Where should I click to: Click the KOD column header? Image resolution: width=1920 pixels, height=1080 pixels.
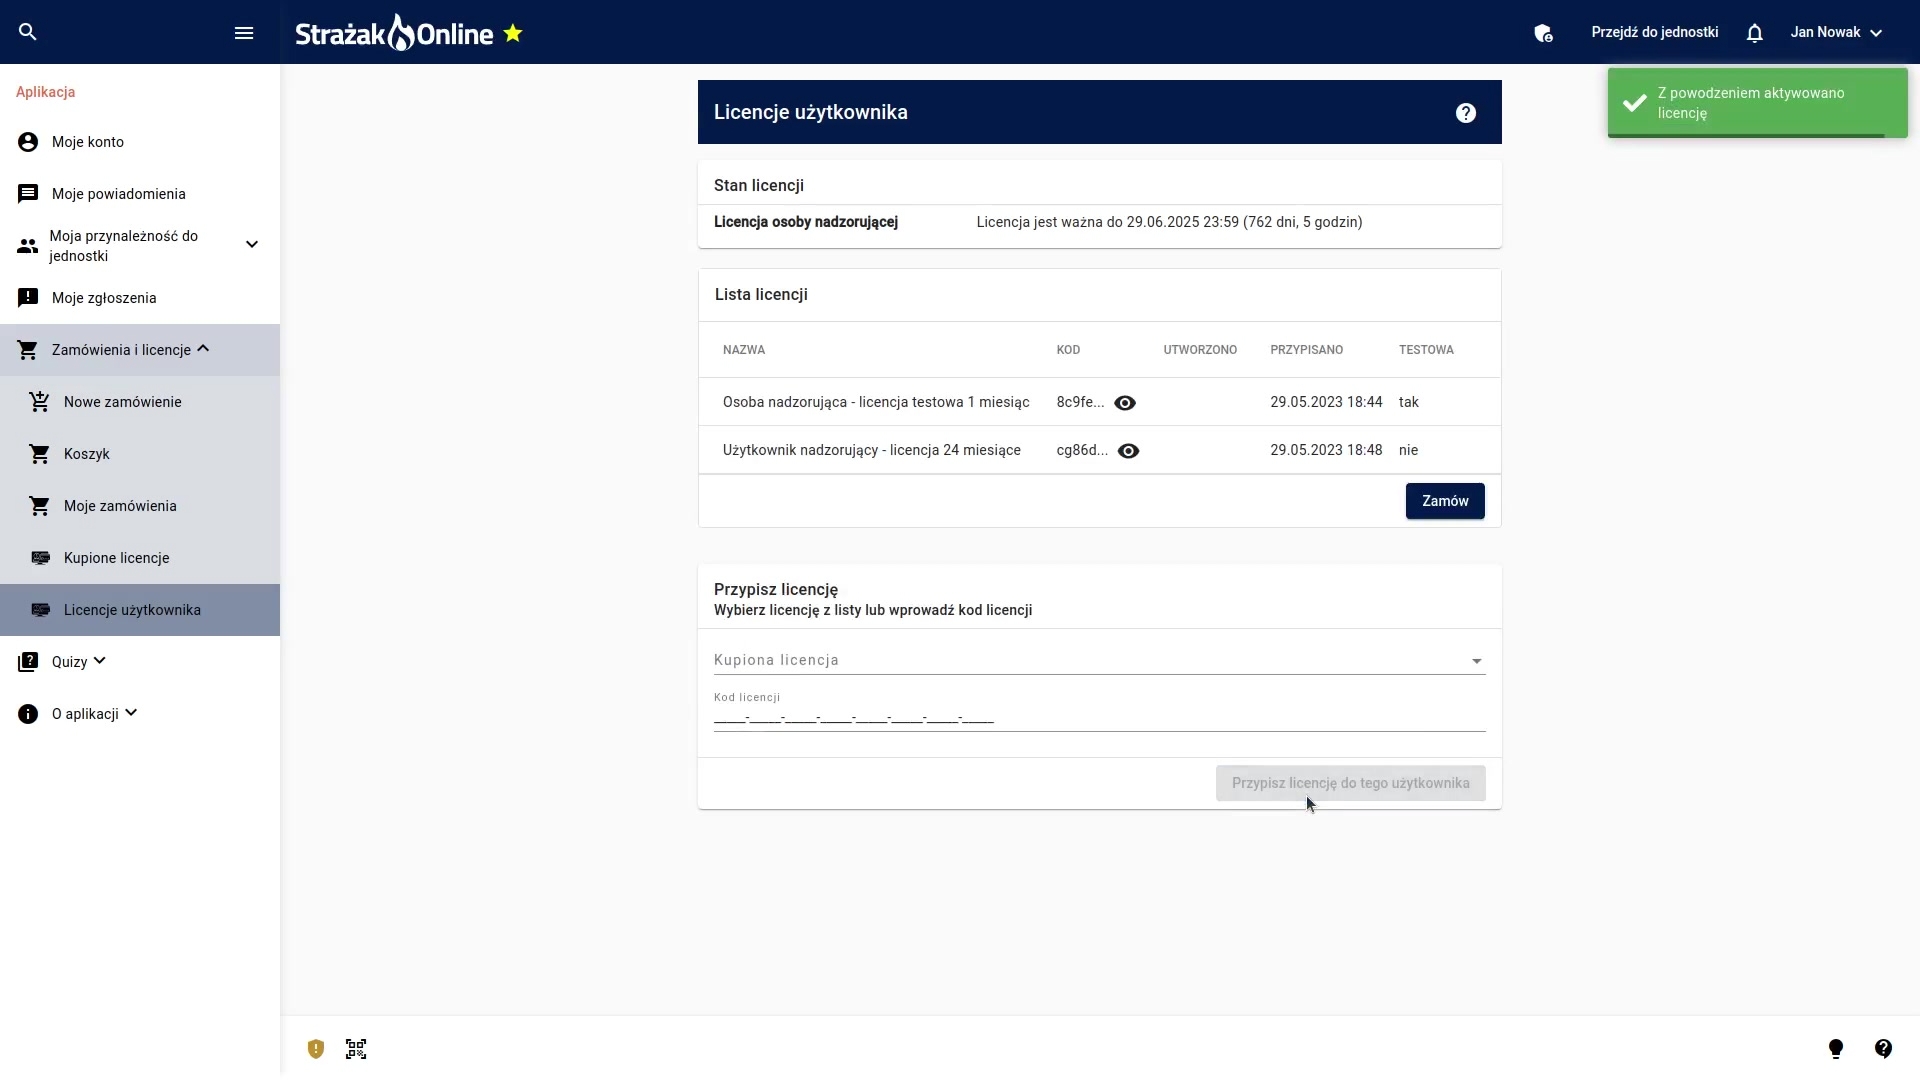click(x=1068, y=350)
